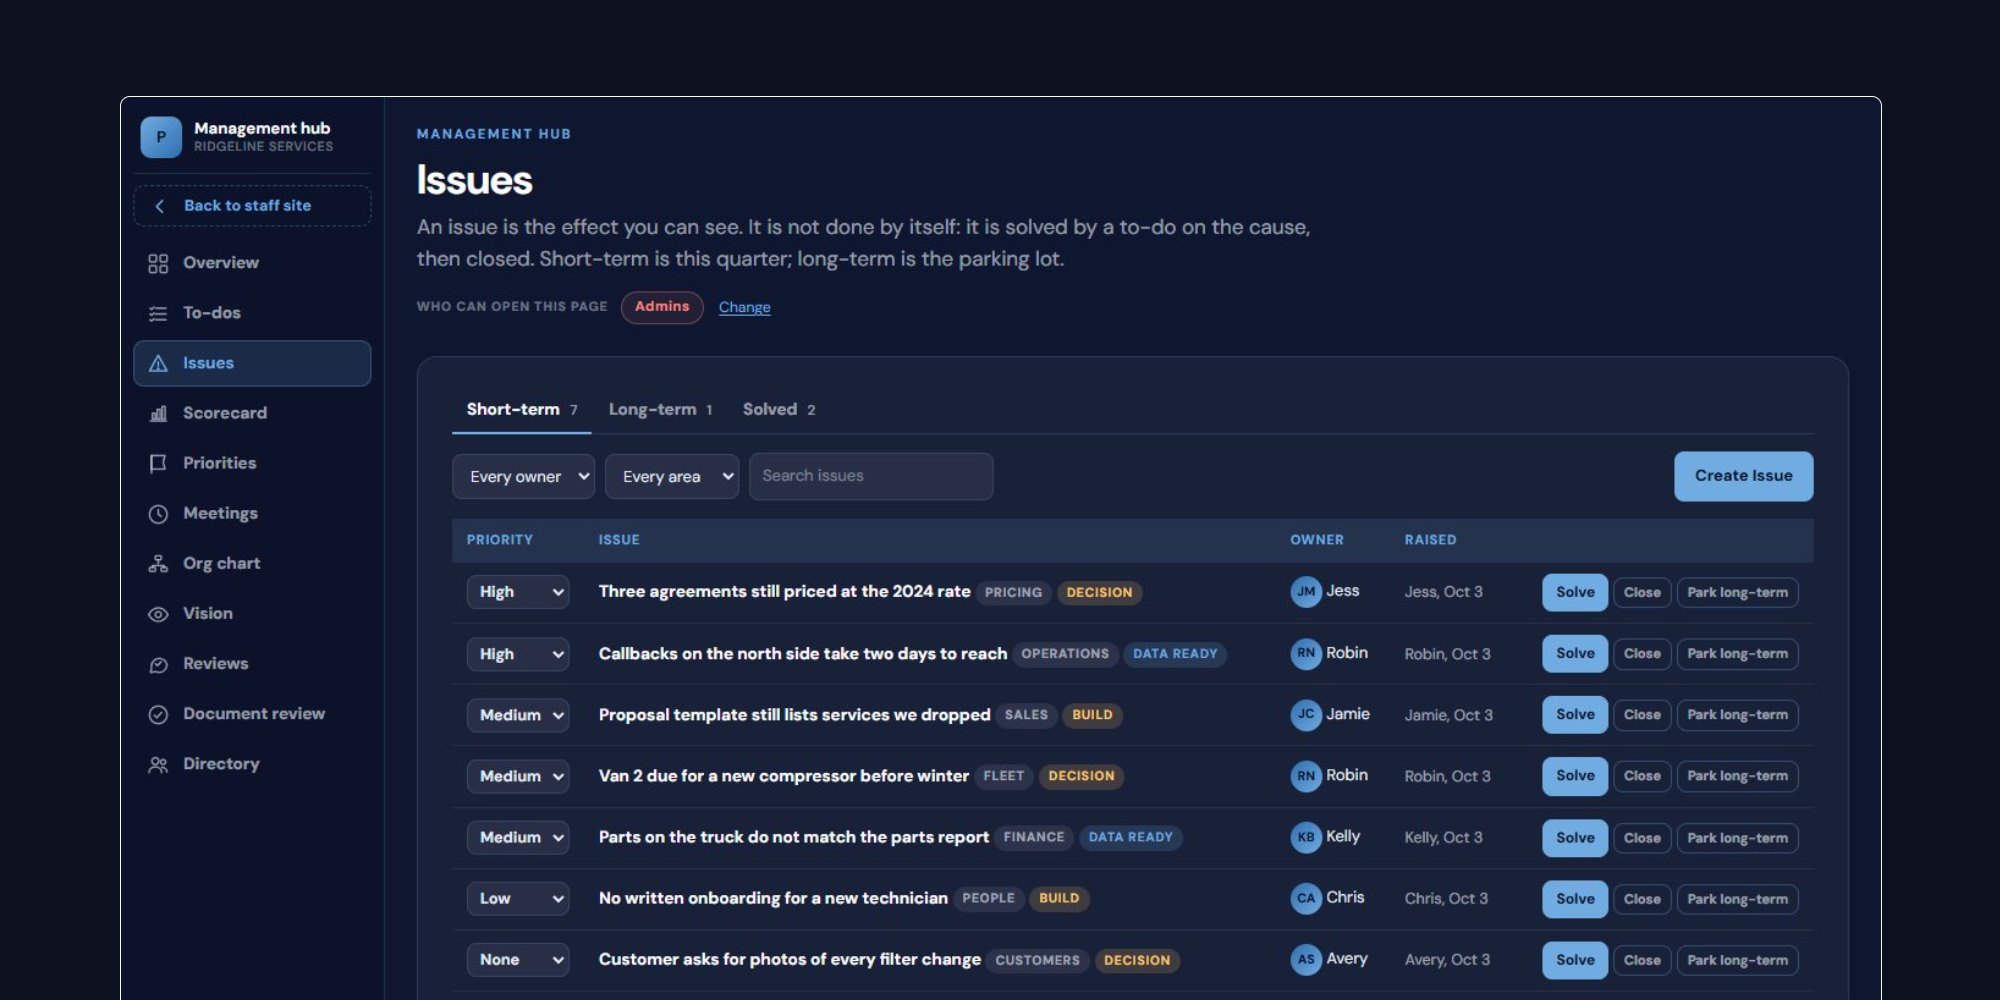Click the Scorecard bar chart icon
Viewport: 2000px width, 1000px height.
click(158, 413)
